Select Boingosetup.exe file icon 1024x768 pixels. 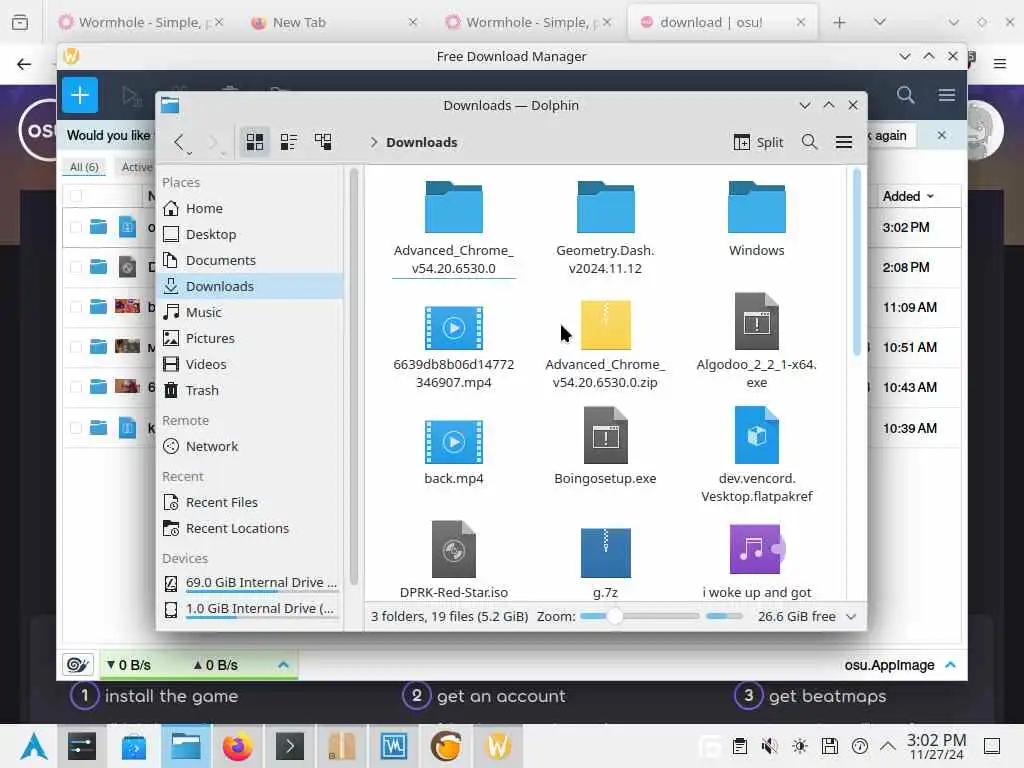pyautogui.click(x=605, y=436)
